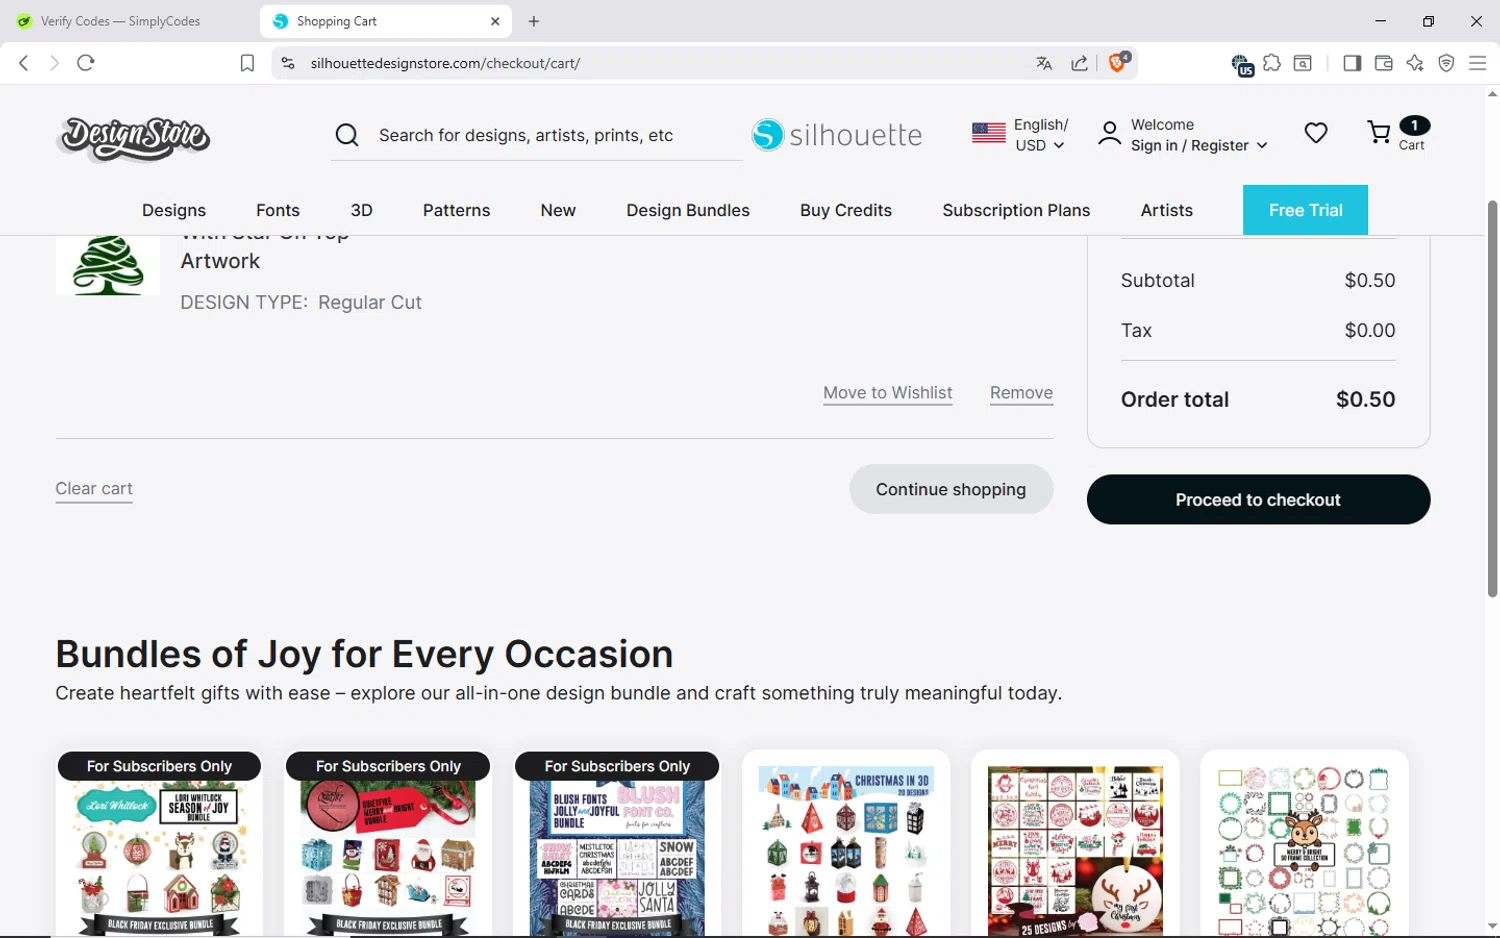Open Leo AI sparkle icon
This screenshot has width=1500, height=938.
[1415, 63]
